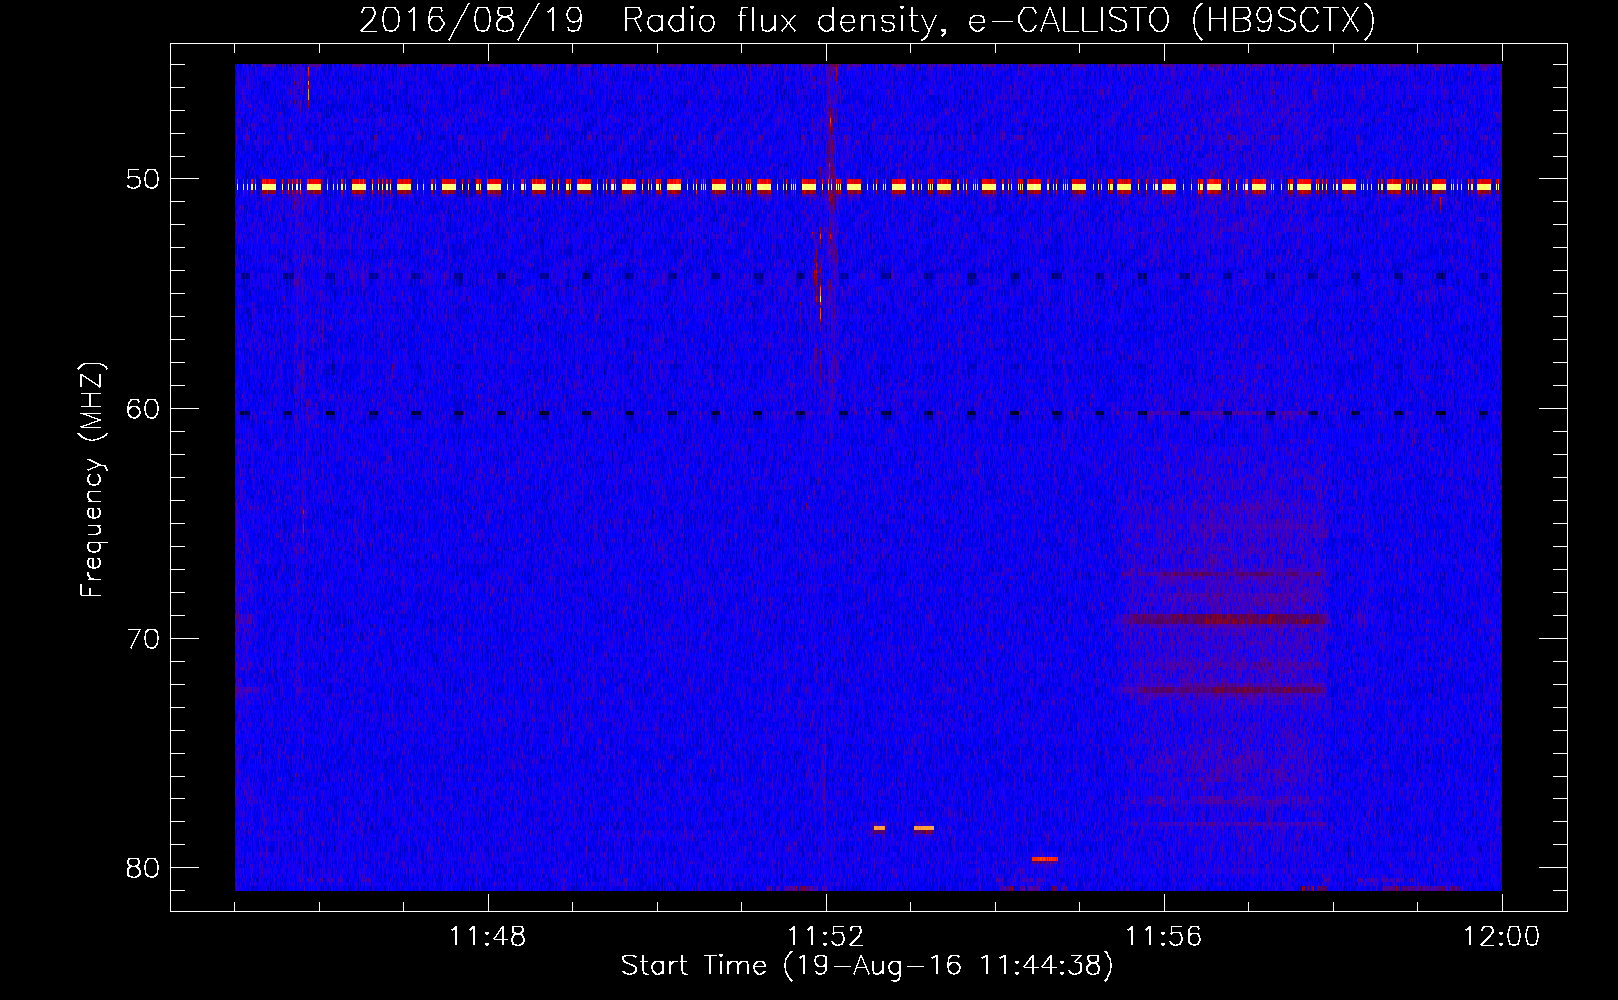Click the 11:48 time tick label
The height and width of the screenshot is (1000, 1618).
(x=488, y=937)
